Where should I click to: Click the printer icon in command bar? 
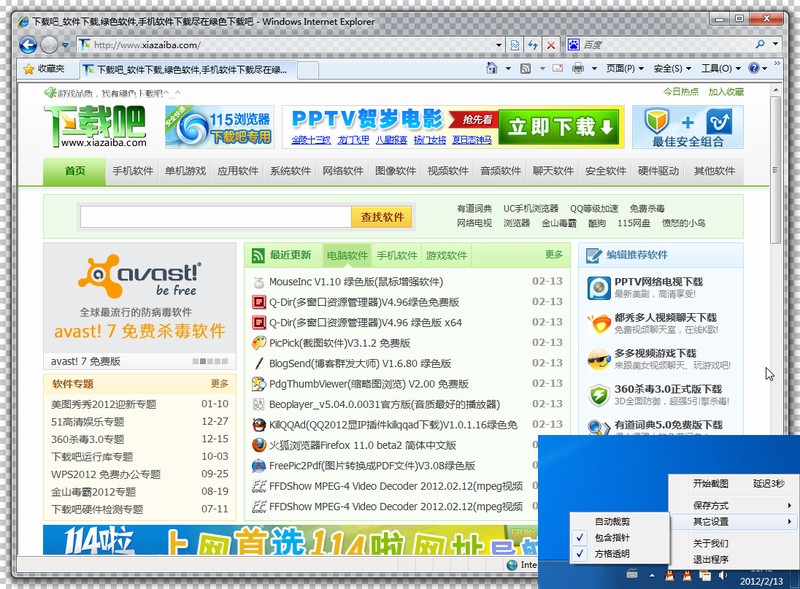[578, 68]
